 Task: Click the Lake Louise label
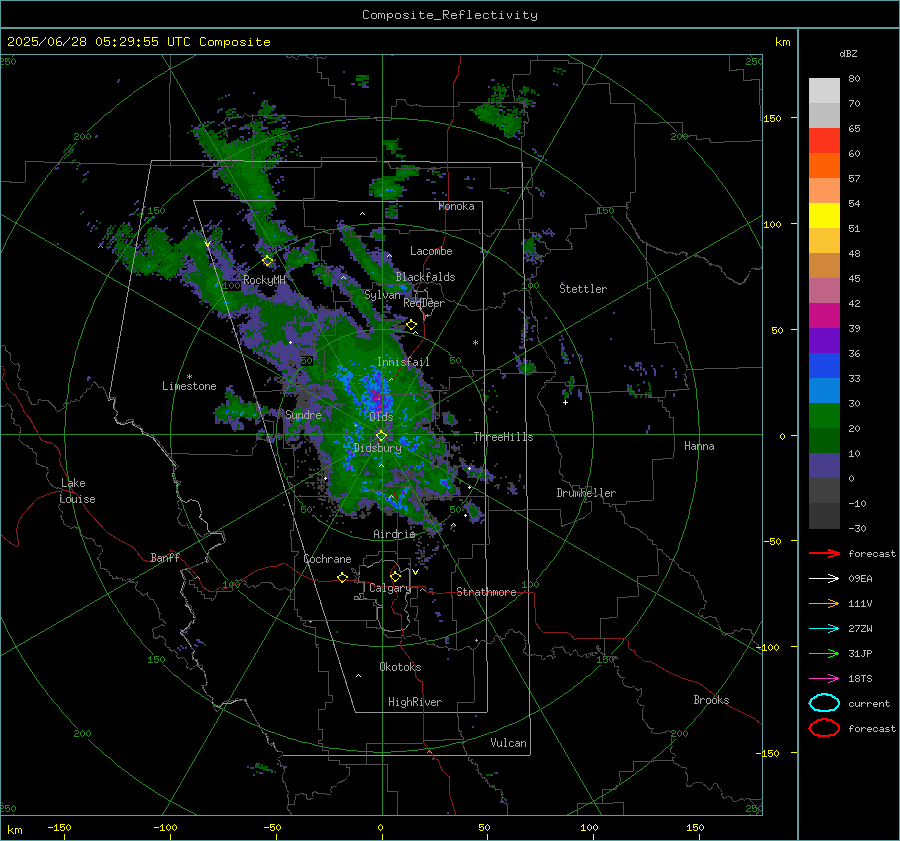tap(77, 491)
